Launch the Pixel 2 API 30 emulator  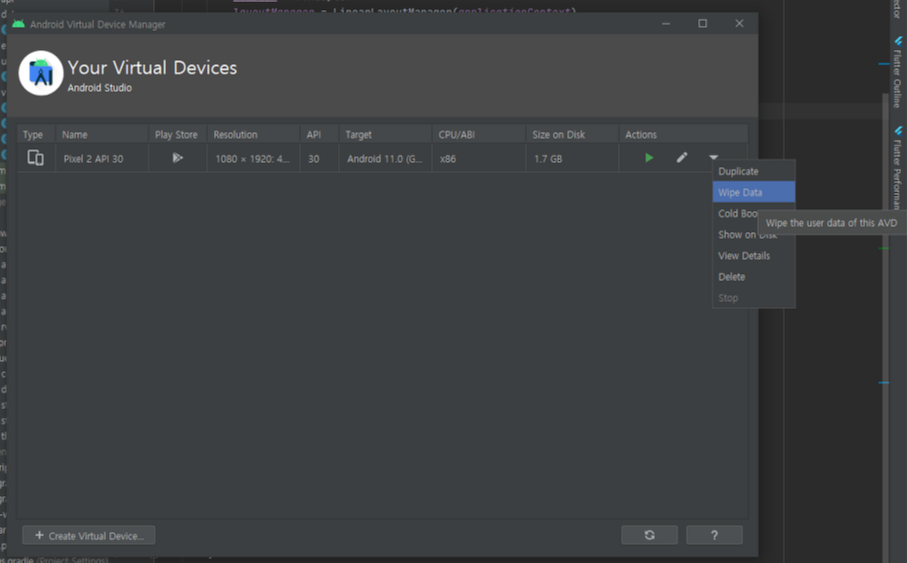(x=649, y=157)
